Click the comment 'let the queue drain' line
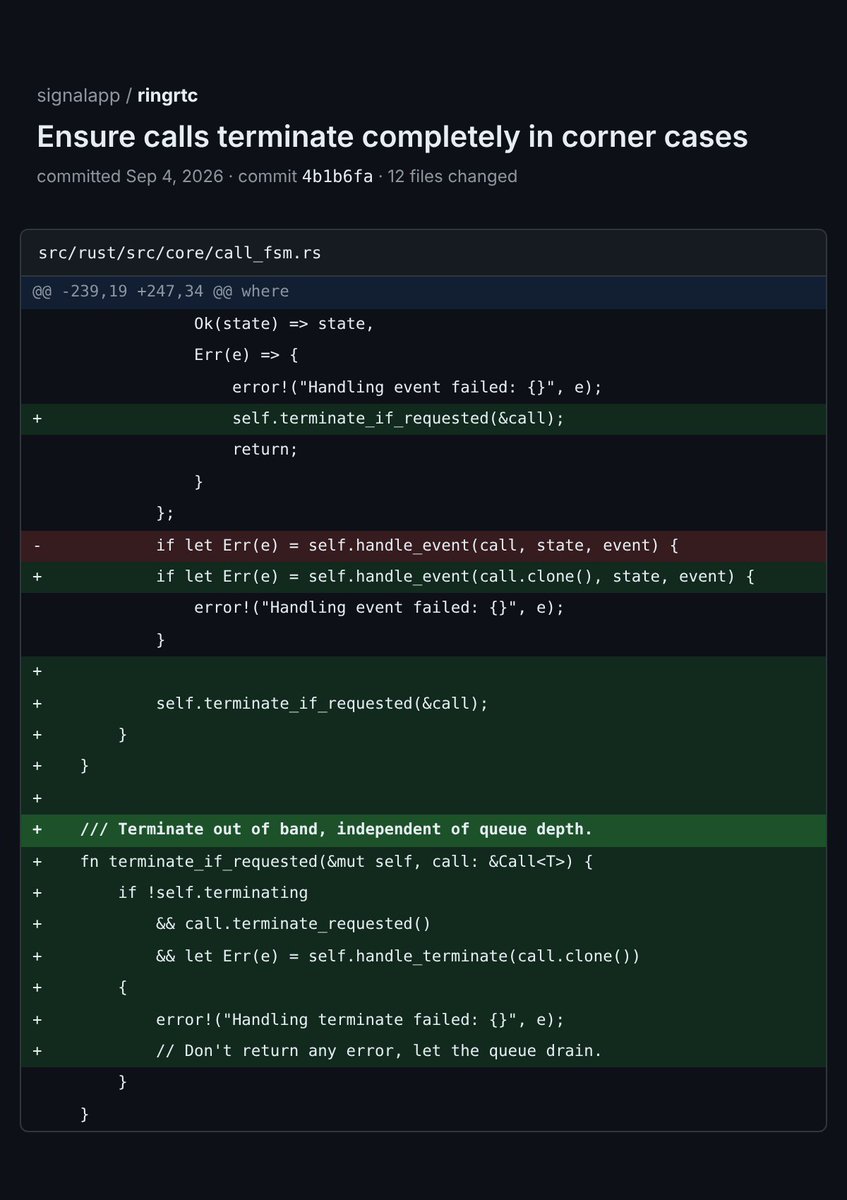Image resolution: width=847 pixels, height=1200 pixels. pos(424,1051)
